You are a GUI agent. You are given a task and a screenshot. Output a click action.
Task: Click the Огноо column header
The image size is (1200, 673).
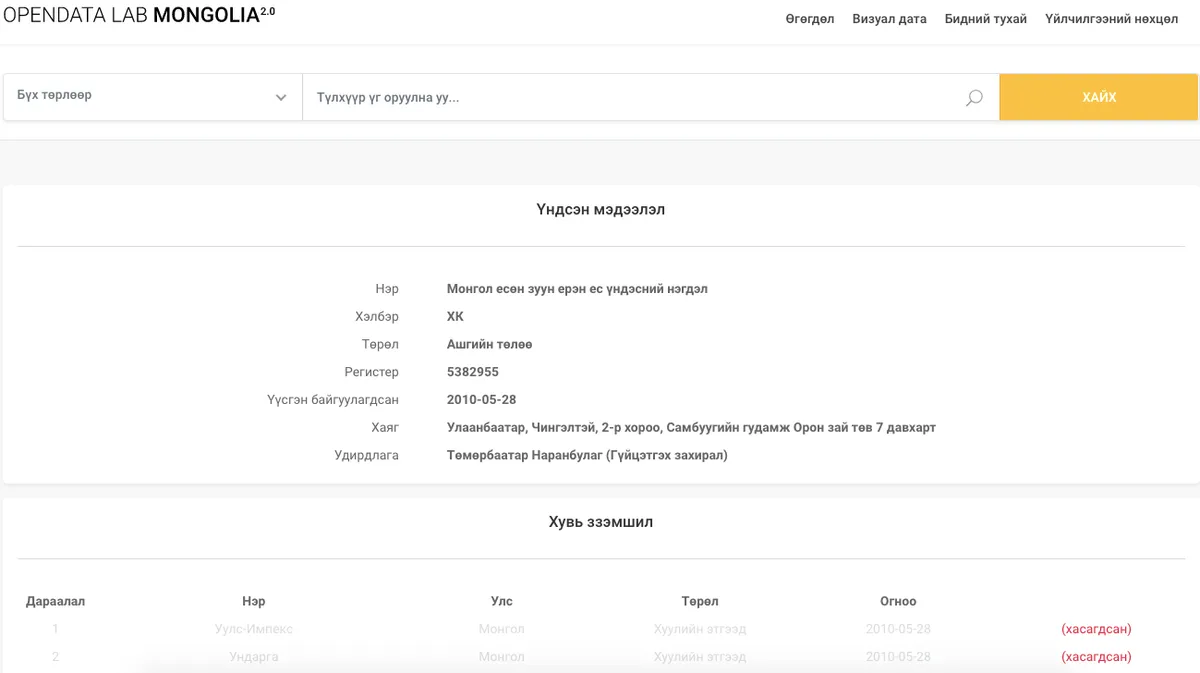pyautogui.click(x=898, y=601)
